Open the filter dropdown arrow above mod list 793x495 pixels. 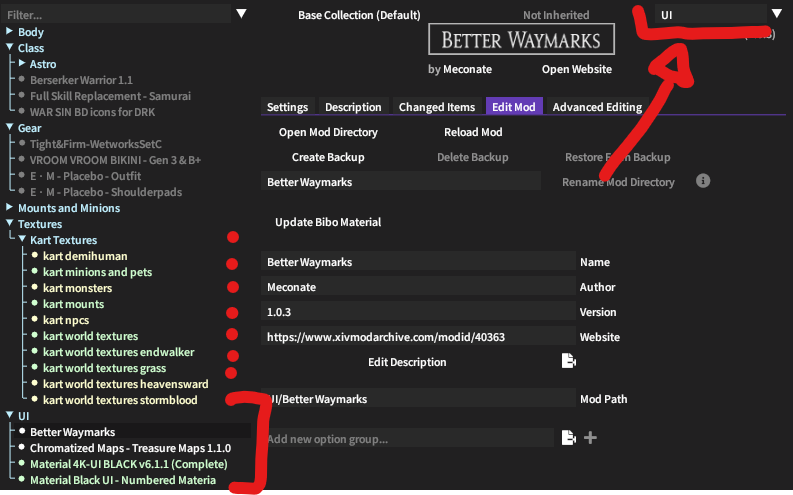(x=240, y=14)
